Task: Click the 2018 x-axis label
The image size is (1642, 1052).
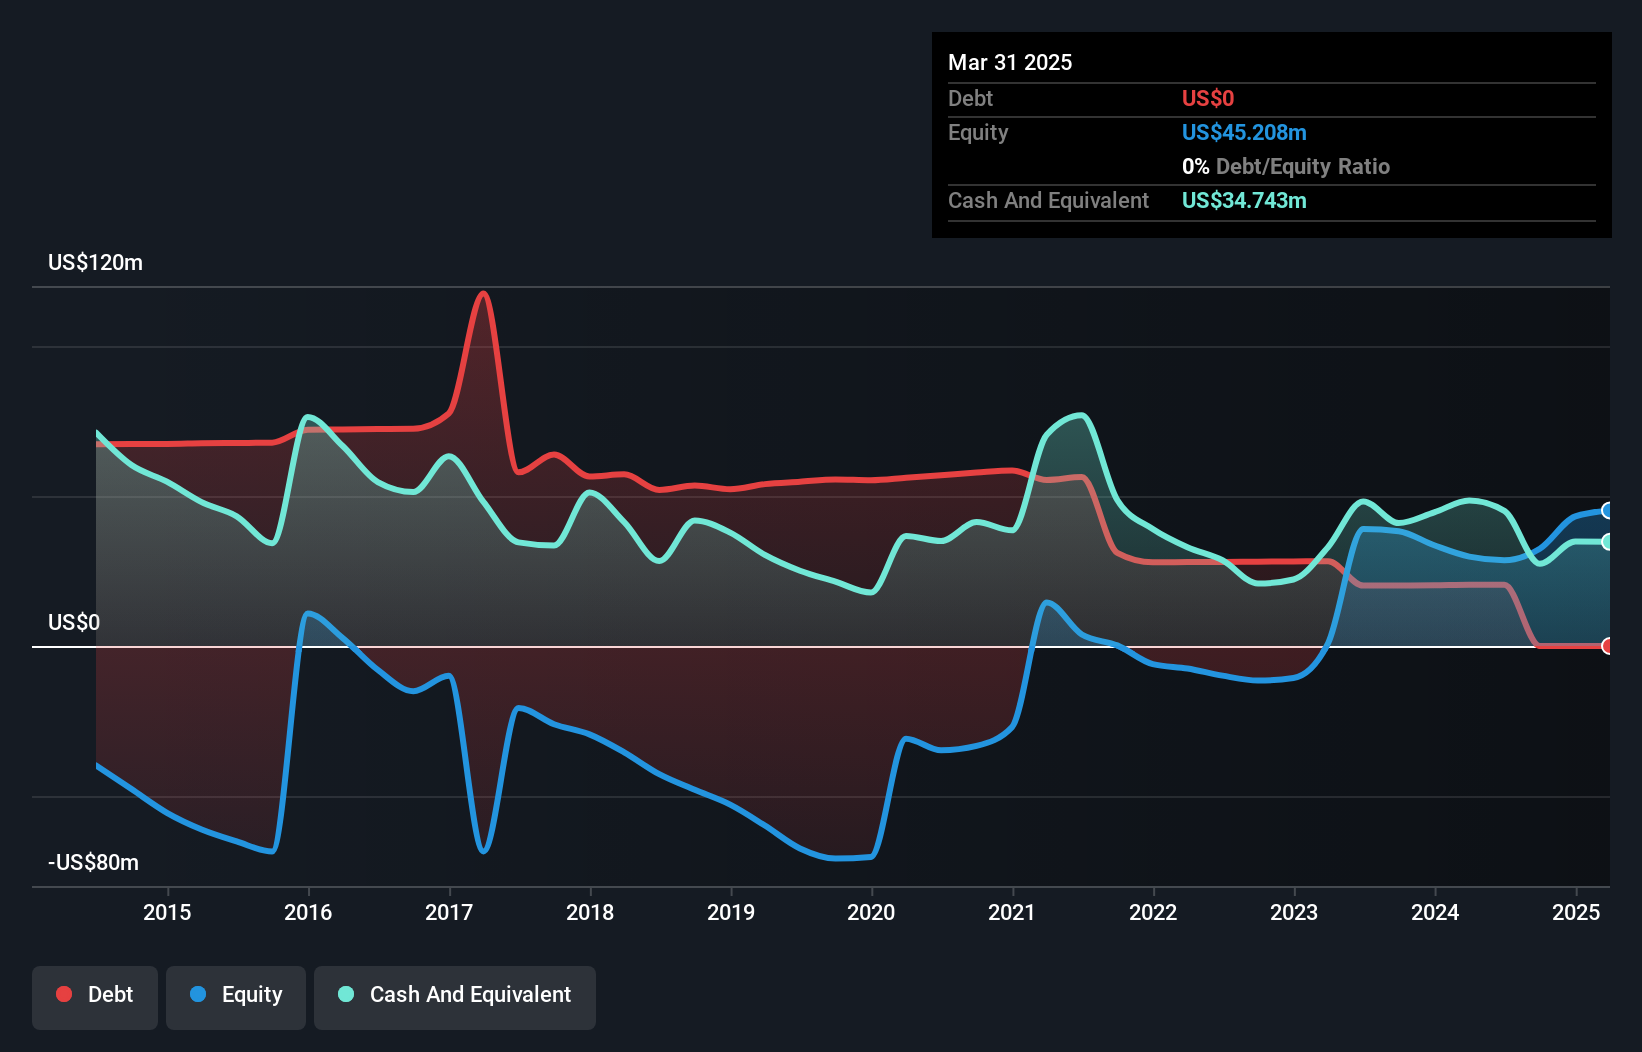Action: (590, 912)
